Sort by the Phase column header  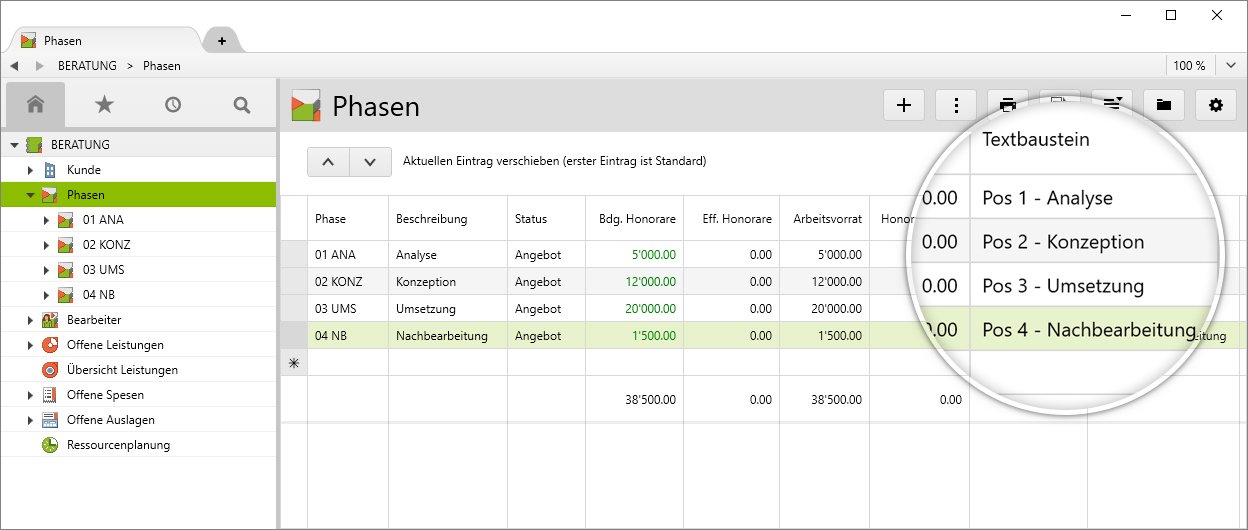347,218
